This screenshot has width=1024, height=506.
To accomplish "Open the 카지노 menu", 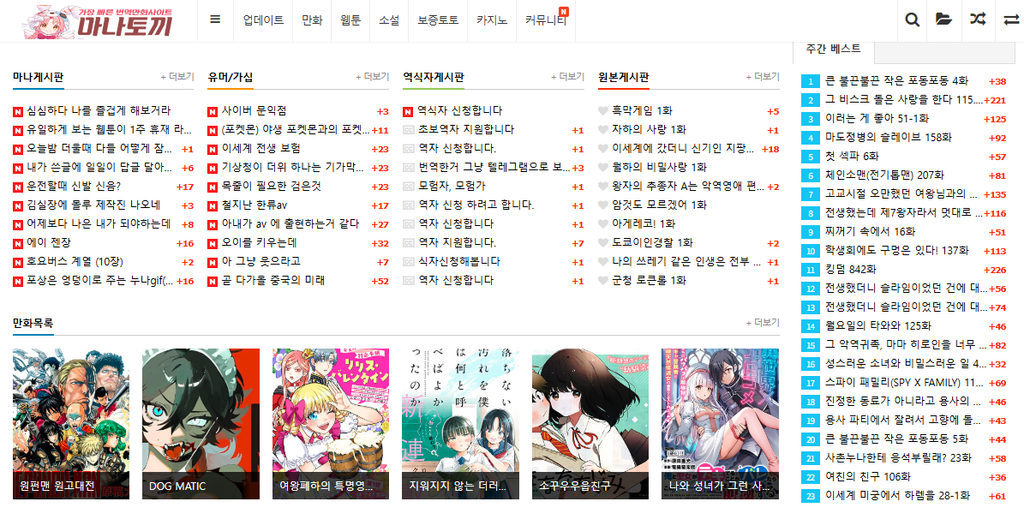I will point(492,20).
